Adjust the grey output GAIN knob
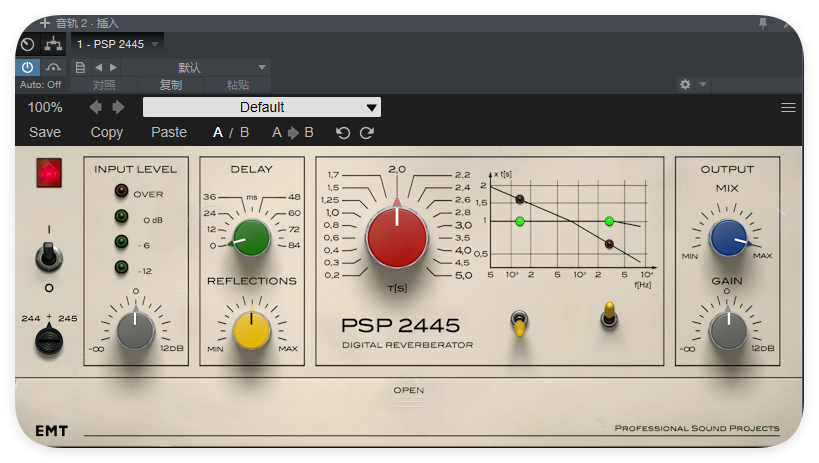The width and height of the screenshot is (819, 463). [x=728, y=331]
